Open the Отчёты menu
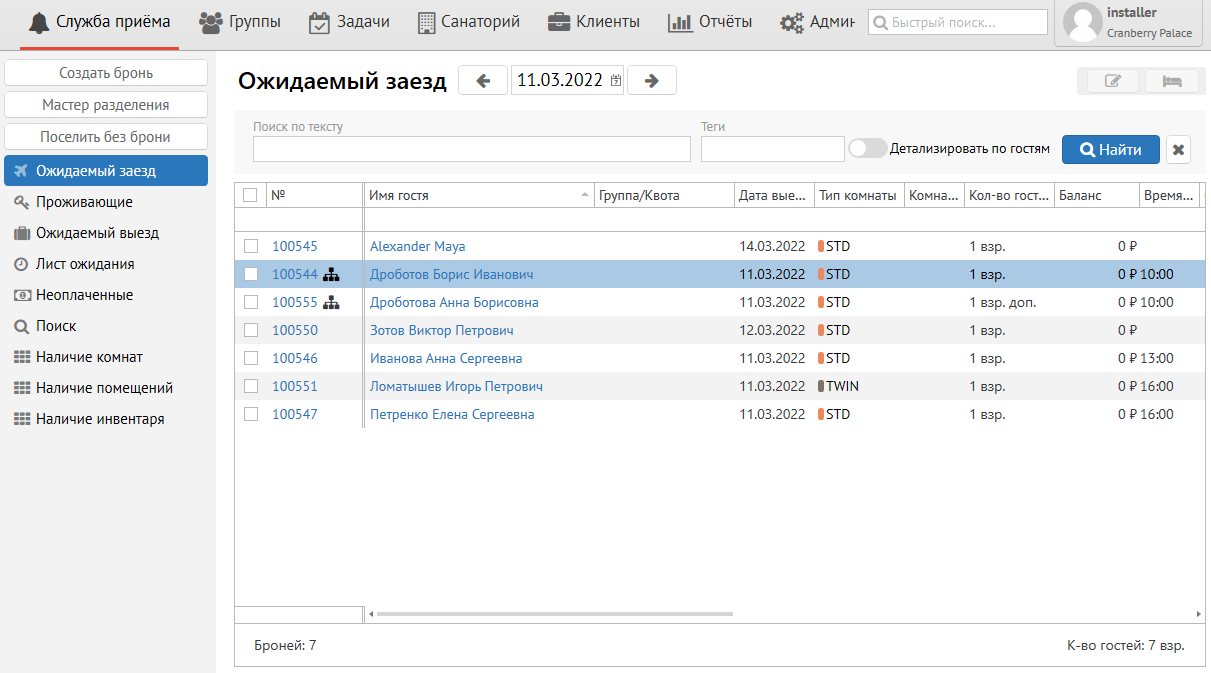Image resolution: width=1211 pixels, height=673 pixels. click(x=710, y=22)
